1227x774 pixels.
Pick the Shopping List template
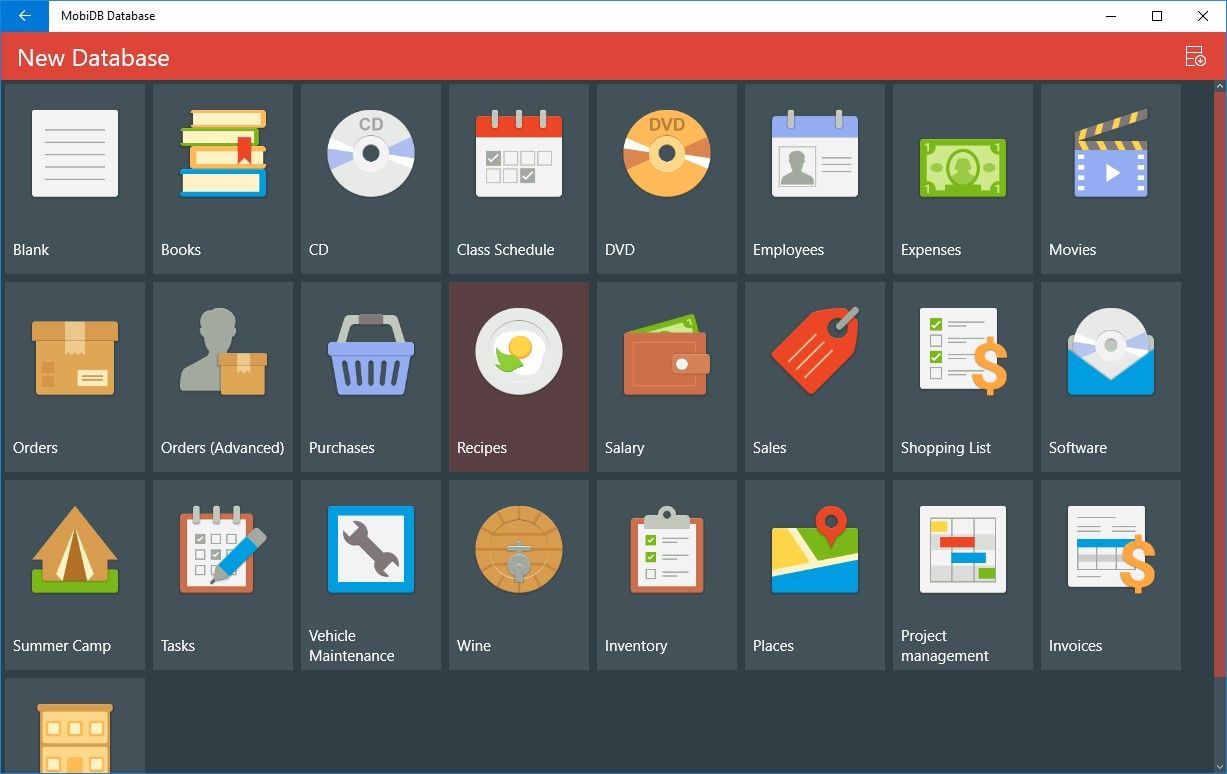962,377
